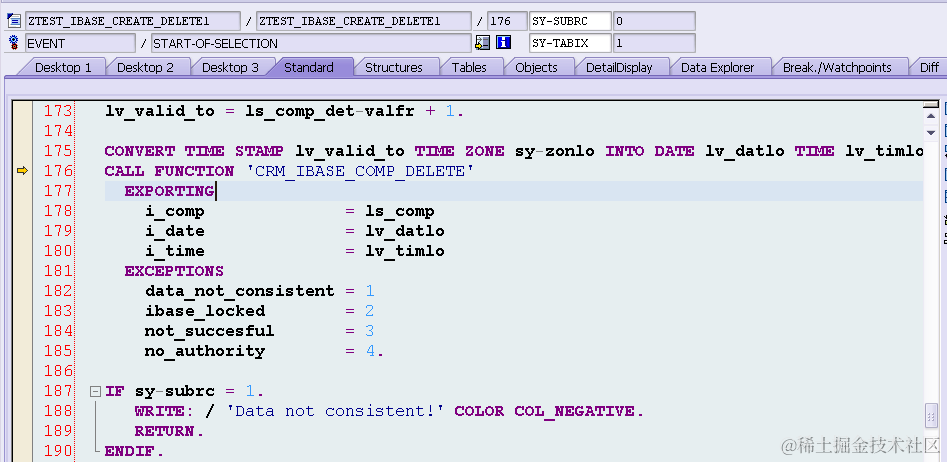Click 'ibase_locked' exception name

point(205,311)
